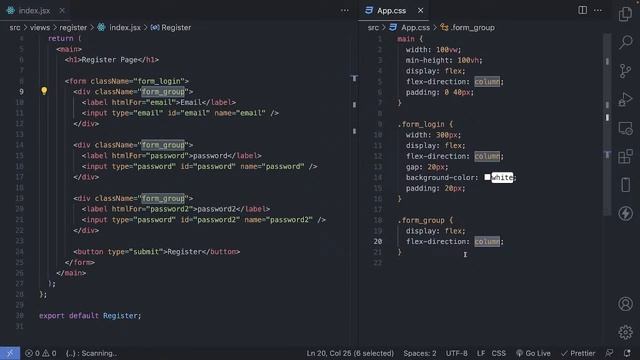
Task: Click the password2 label line
Action: 176,209
